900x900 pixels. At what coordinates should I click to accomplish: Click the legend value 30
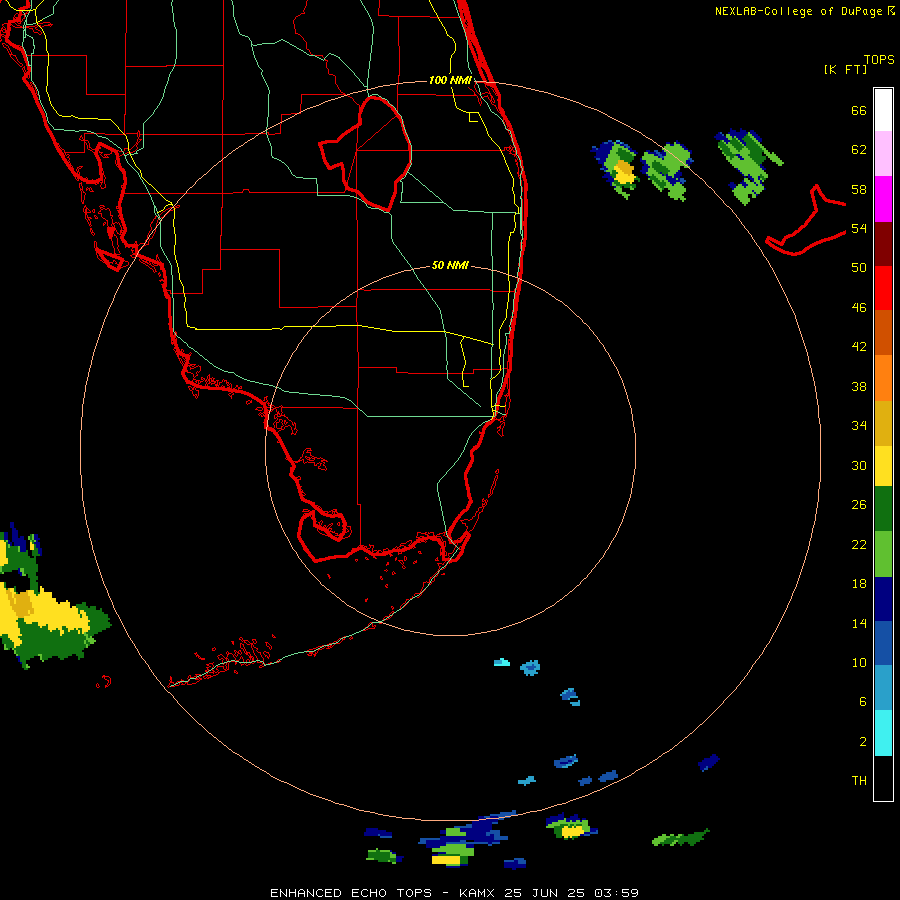click(859, 465)
